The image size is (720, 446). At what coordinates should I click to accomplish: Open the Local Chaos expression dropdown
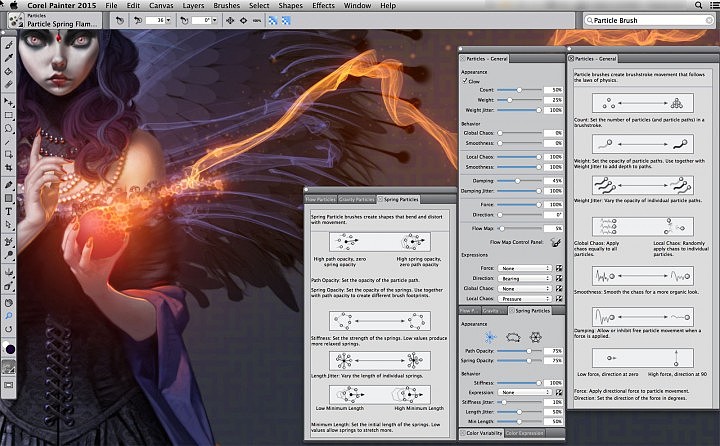pyautogui.click(x=525, y=298)
